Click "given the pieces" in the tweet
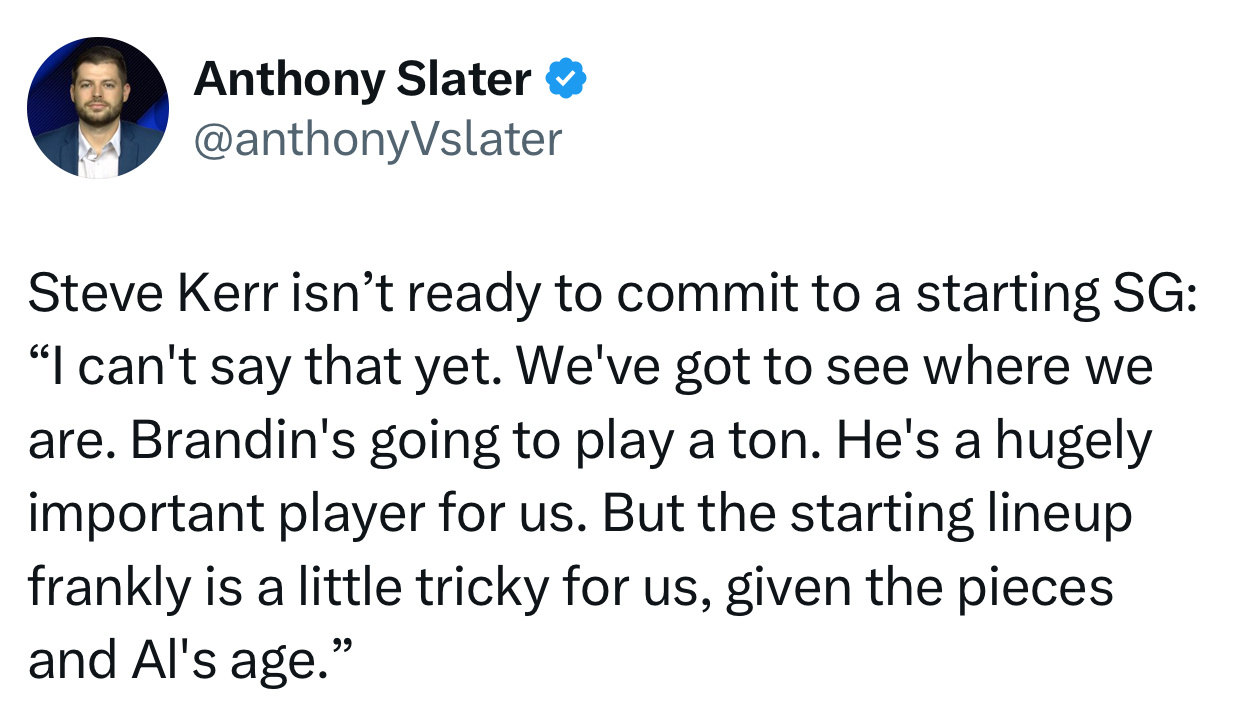This screenshot has width=1242, height=714. click(x=919, y=587)
